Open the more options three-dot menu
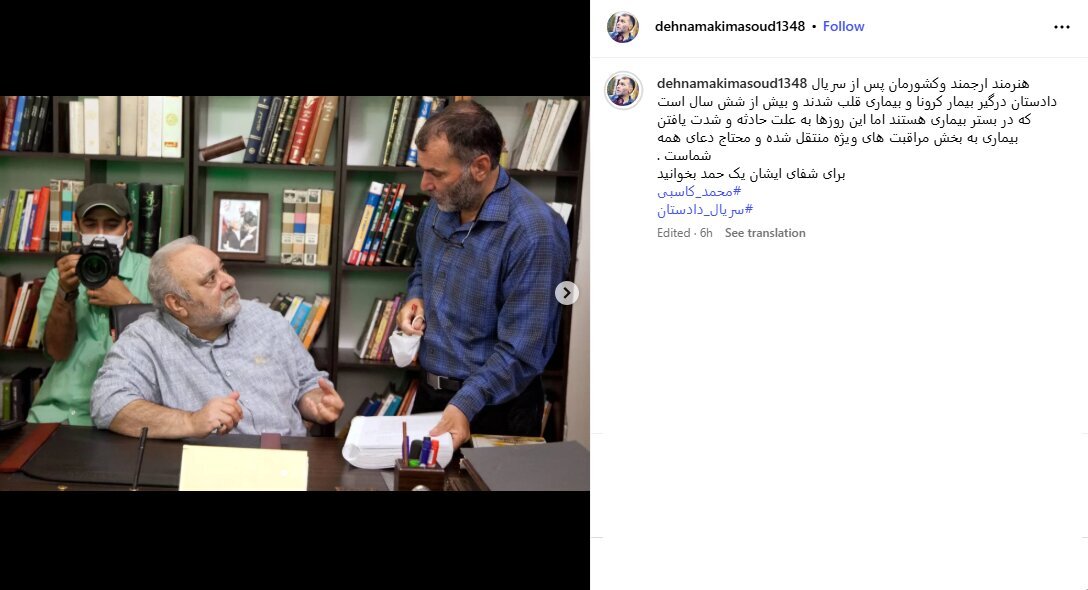Image resolution: width=1088 pixels, height=590 pixels. 1062,27
